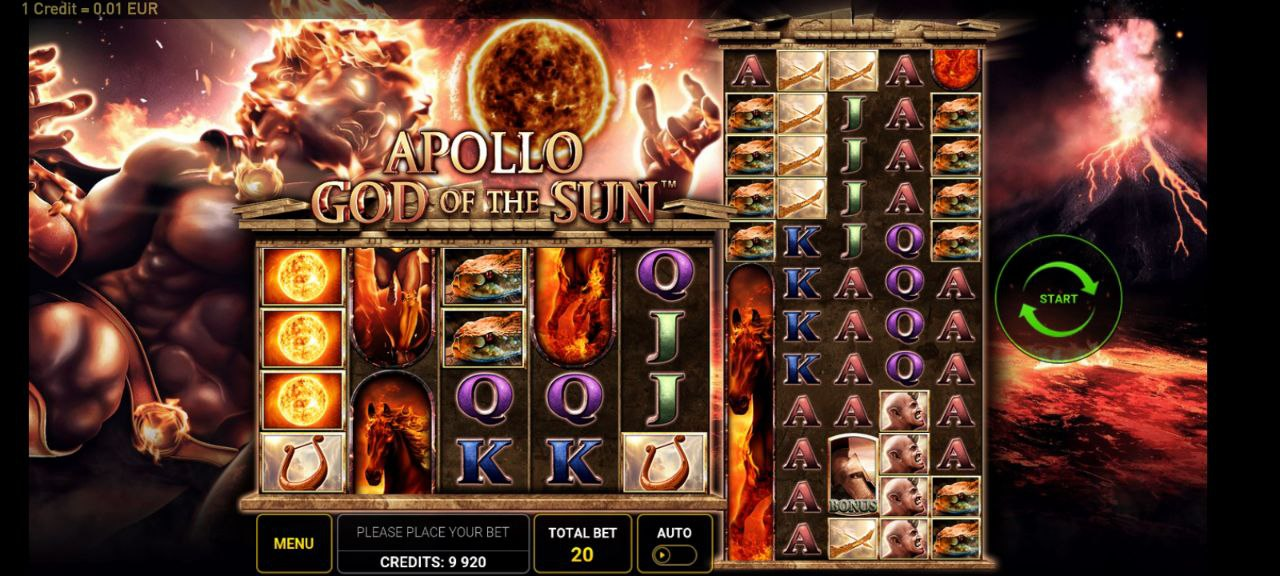Click the lyre symbol on the first reel
1280x576 pixels.
tap(302, 462)
